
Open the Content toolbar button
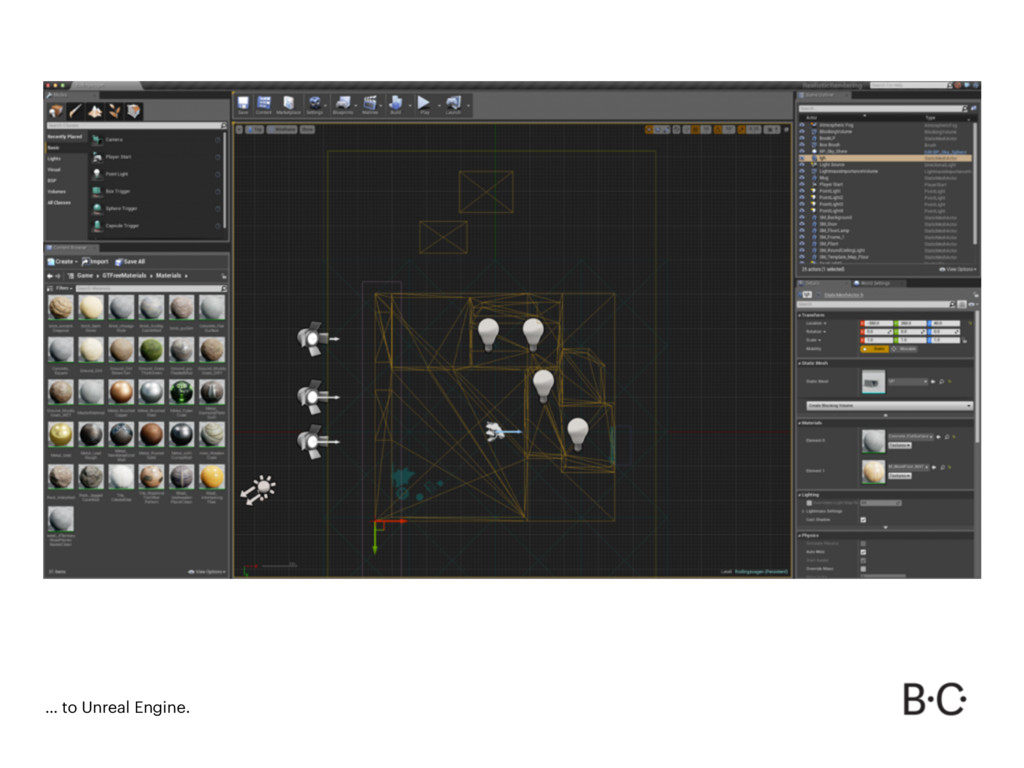coord(264,104)
